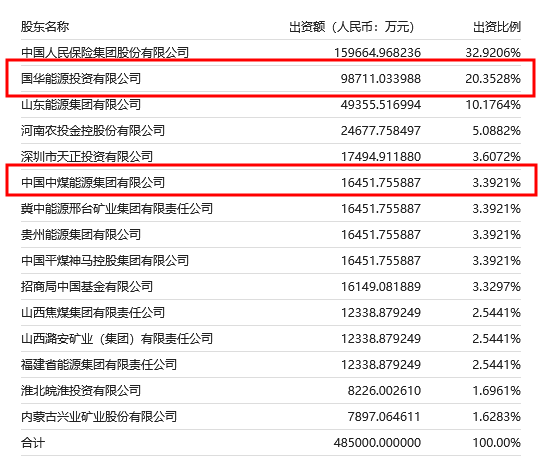Click the 出资额（人民币：万元）column header
The height and width of the screenshot is (474, 545).
tap(351, 27)
